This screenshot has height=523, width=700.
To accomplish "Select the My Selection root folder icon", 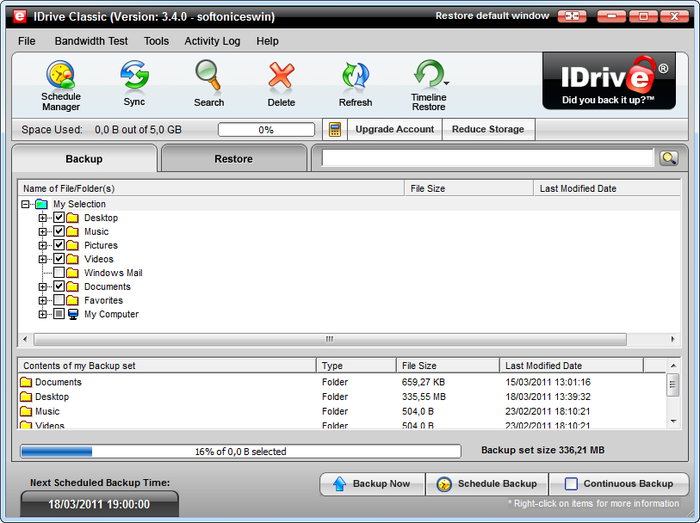I will (x=41, y=204).
